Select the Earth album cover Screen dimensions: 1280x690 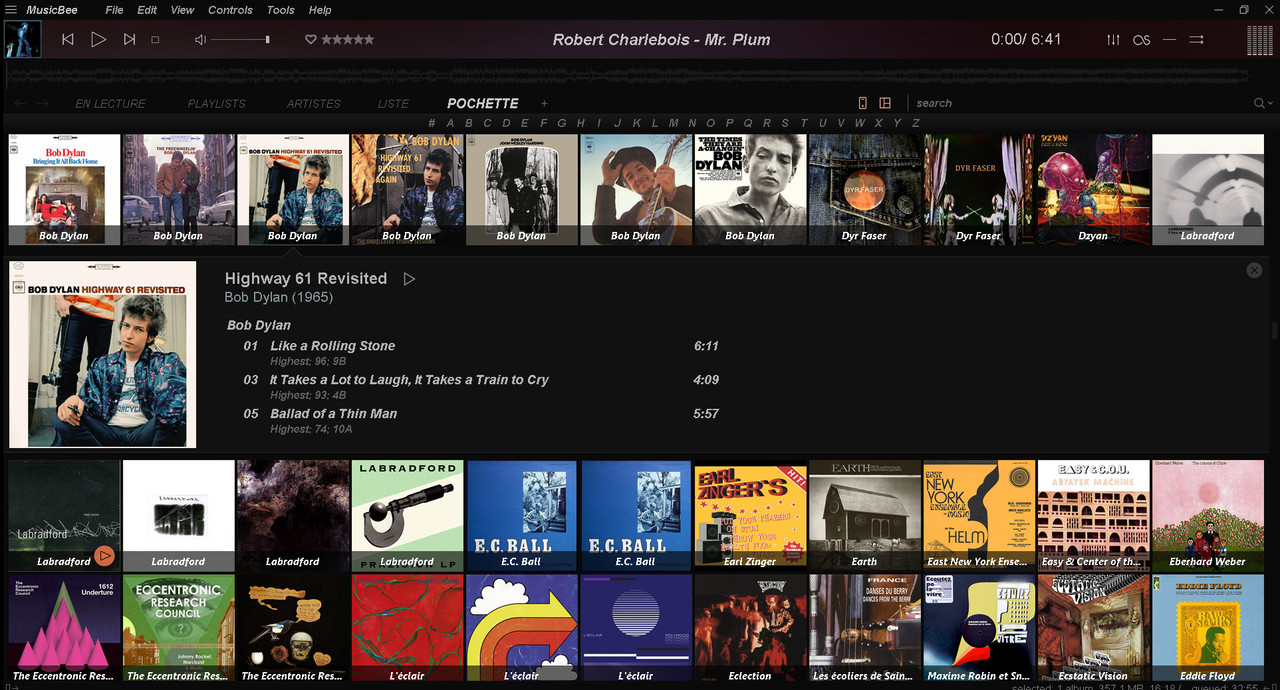864,515
